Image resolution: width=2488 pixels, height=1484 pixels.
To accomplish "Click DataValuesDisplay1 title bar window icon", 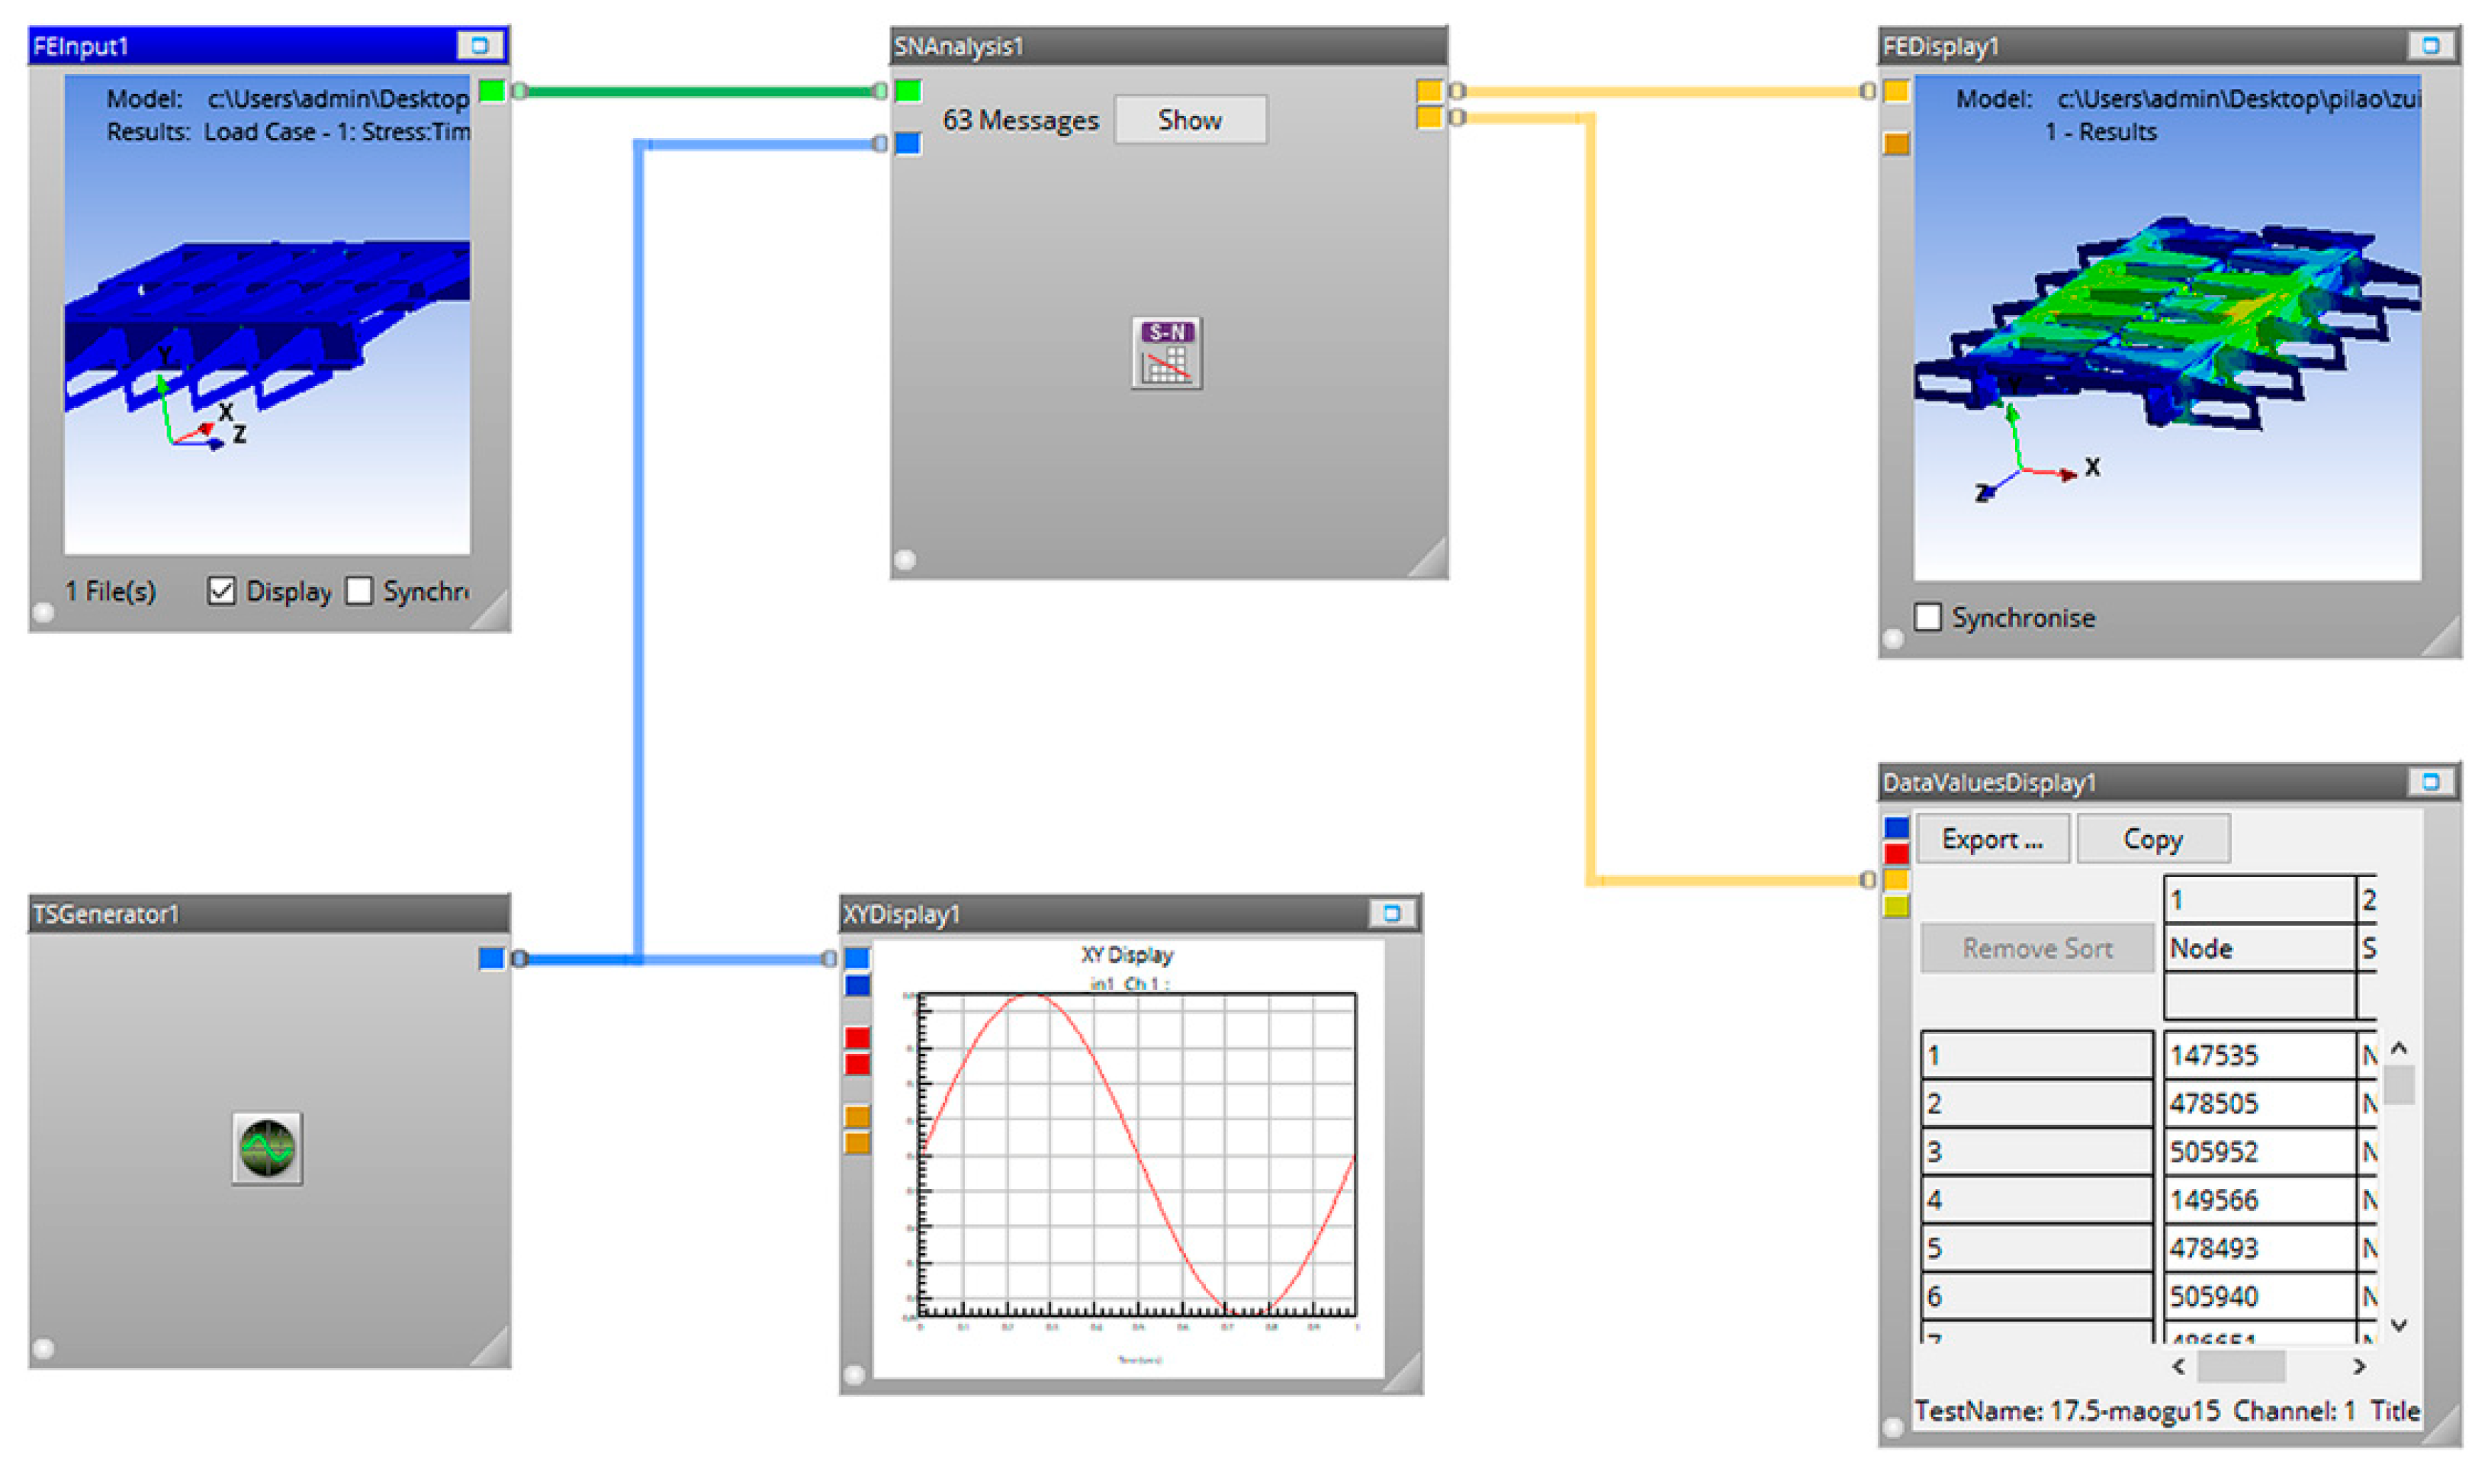I will pos(2430,781).
